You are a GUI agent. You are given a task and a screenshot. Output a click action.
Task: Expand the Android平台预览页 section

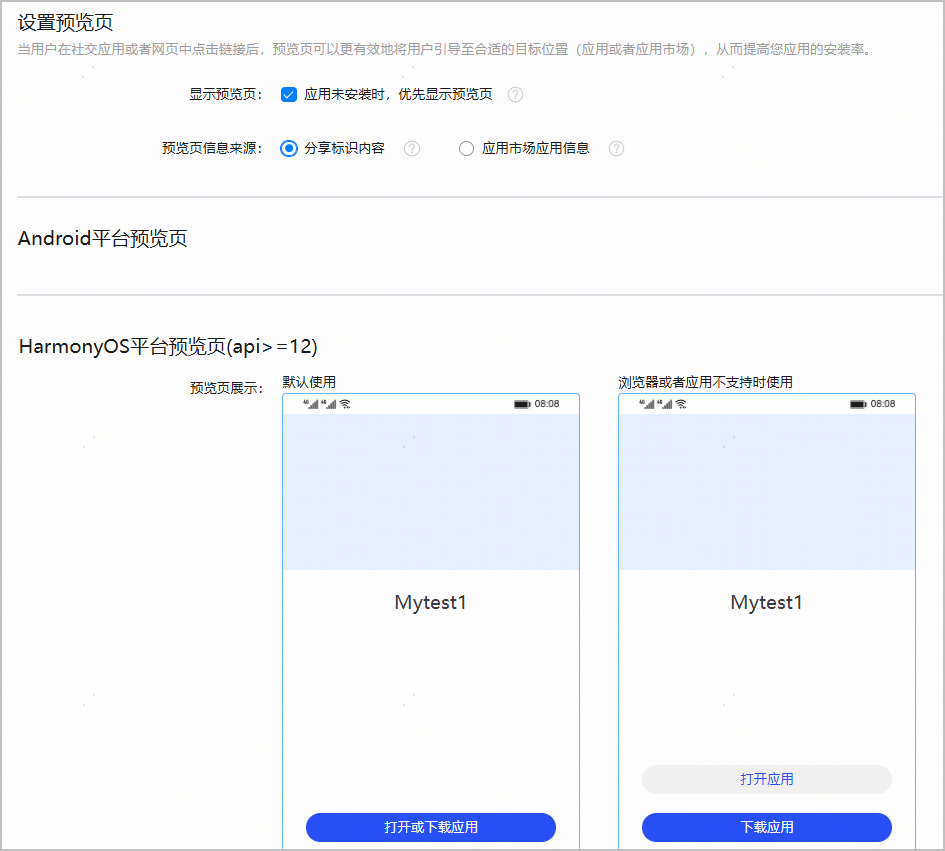[x=103, y=239]
